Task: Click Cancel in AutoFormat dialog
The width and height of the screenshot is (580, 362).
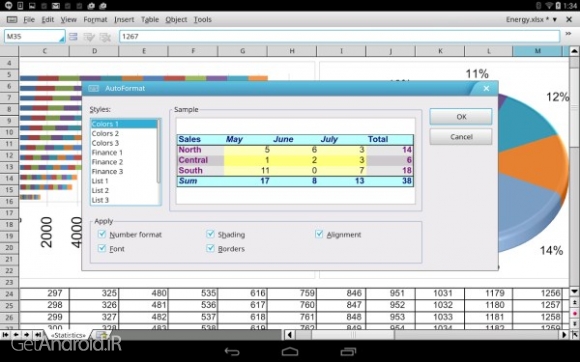Action: coord(461,137)
